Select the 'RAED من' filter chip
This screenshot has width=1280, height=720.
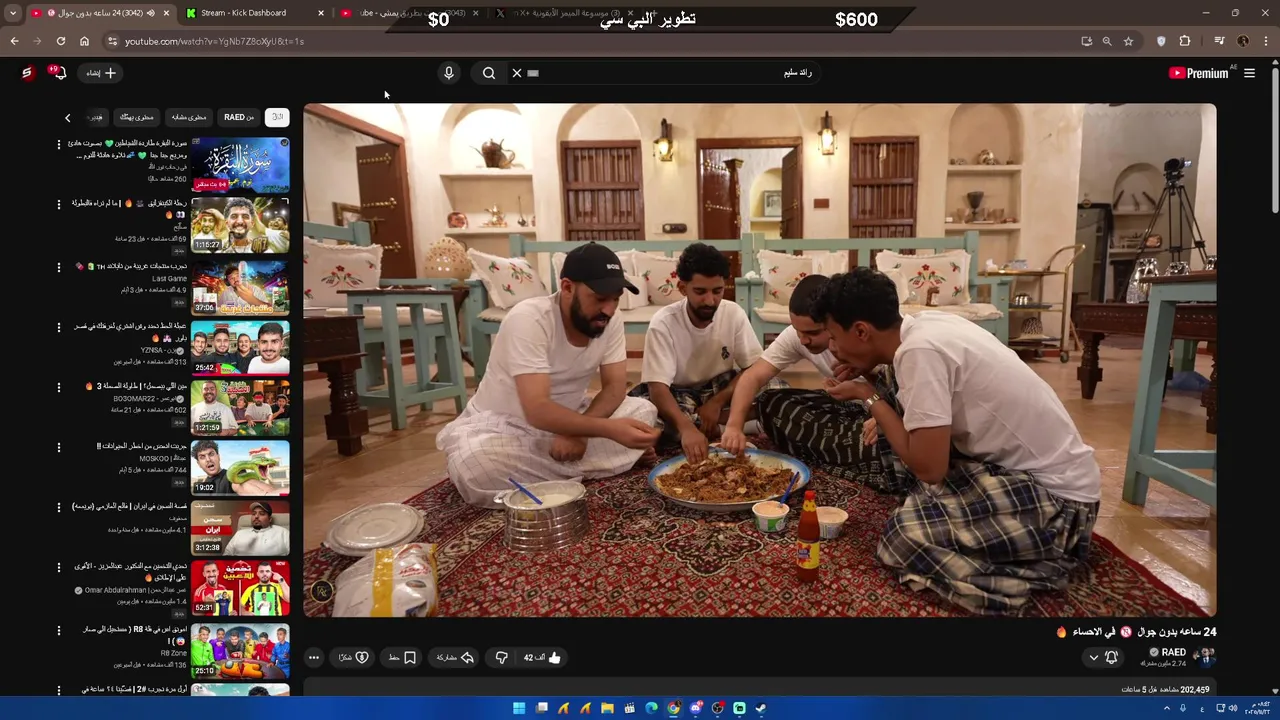[x=239, y=117]
